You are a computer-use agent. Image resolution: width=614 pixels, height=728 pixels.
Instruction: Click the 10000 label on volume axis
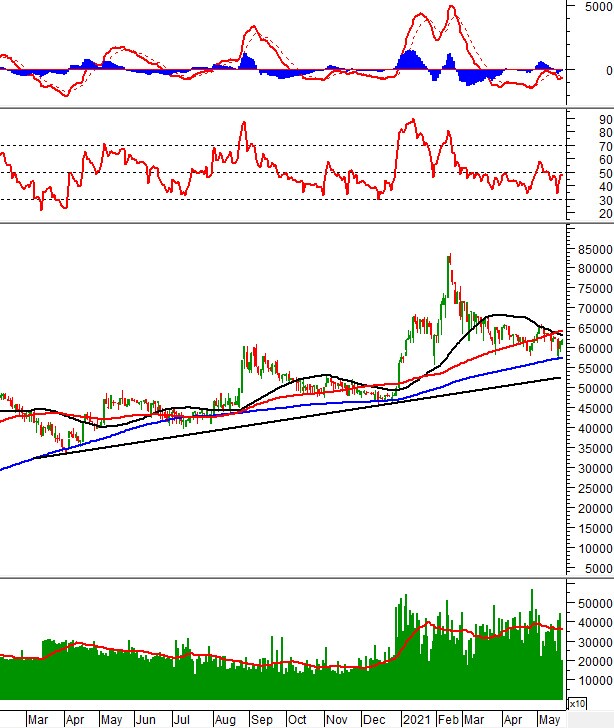(595, 680)
